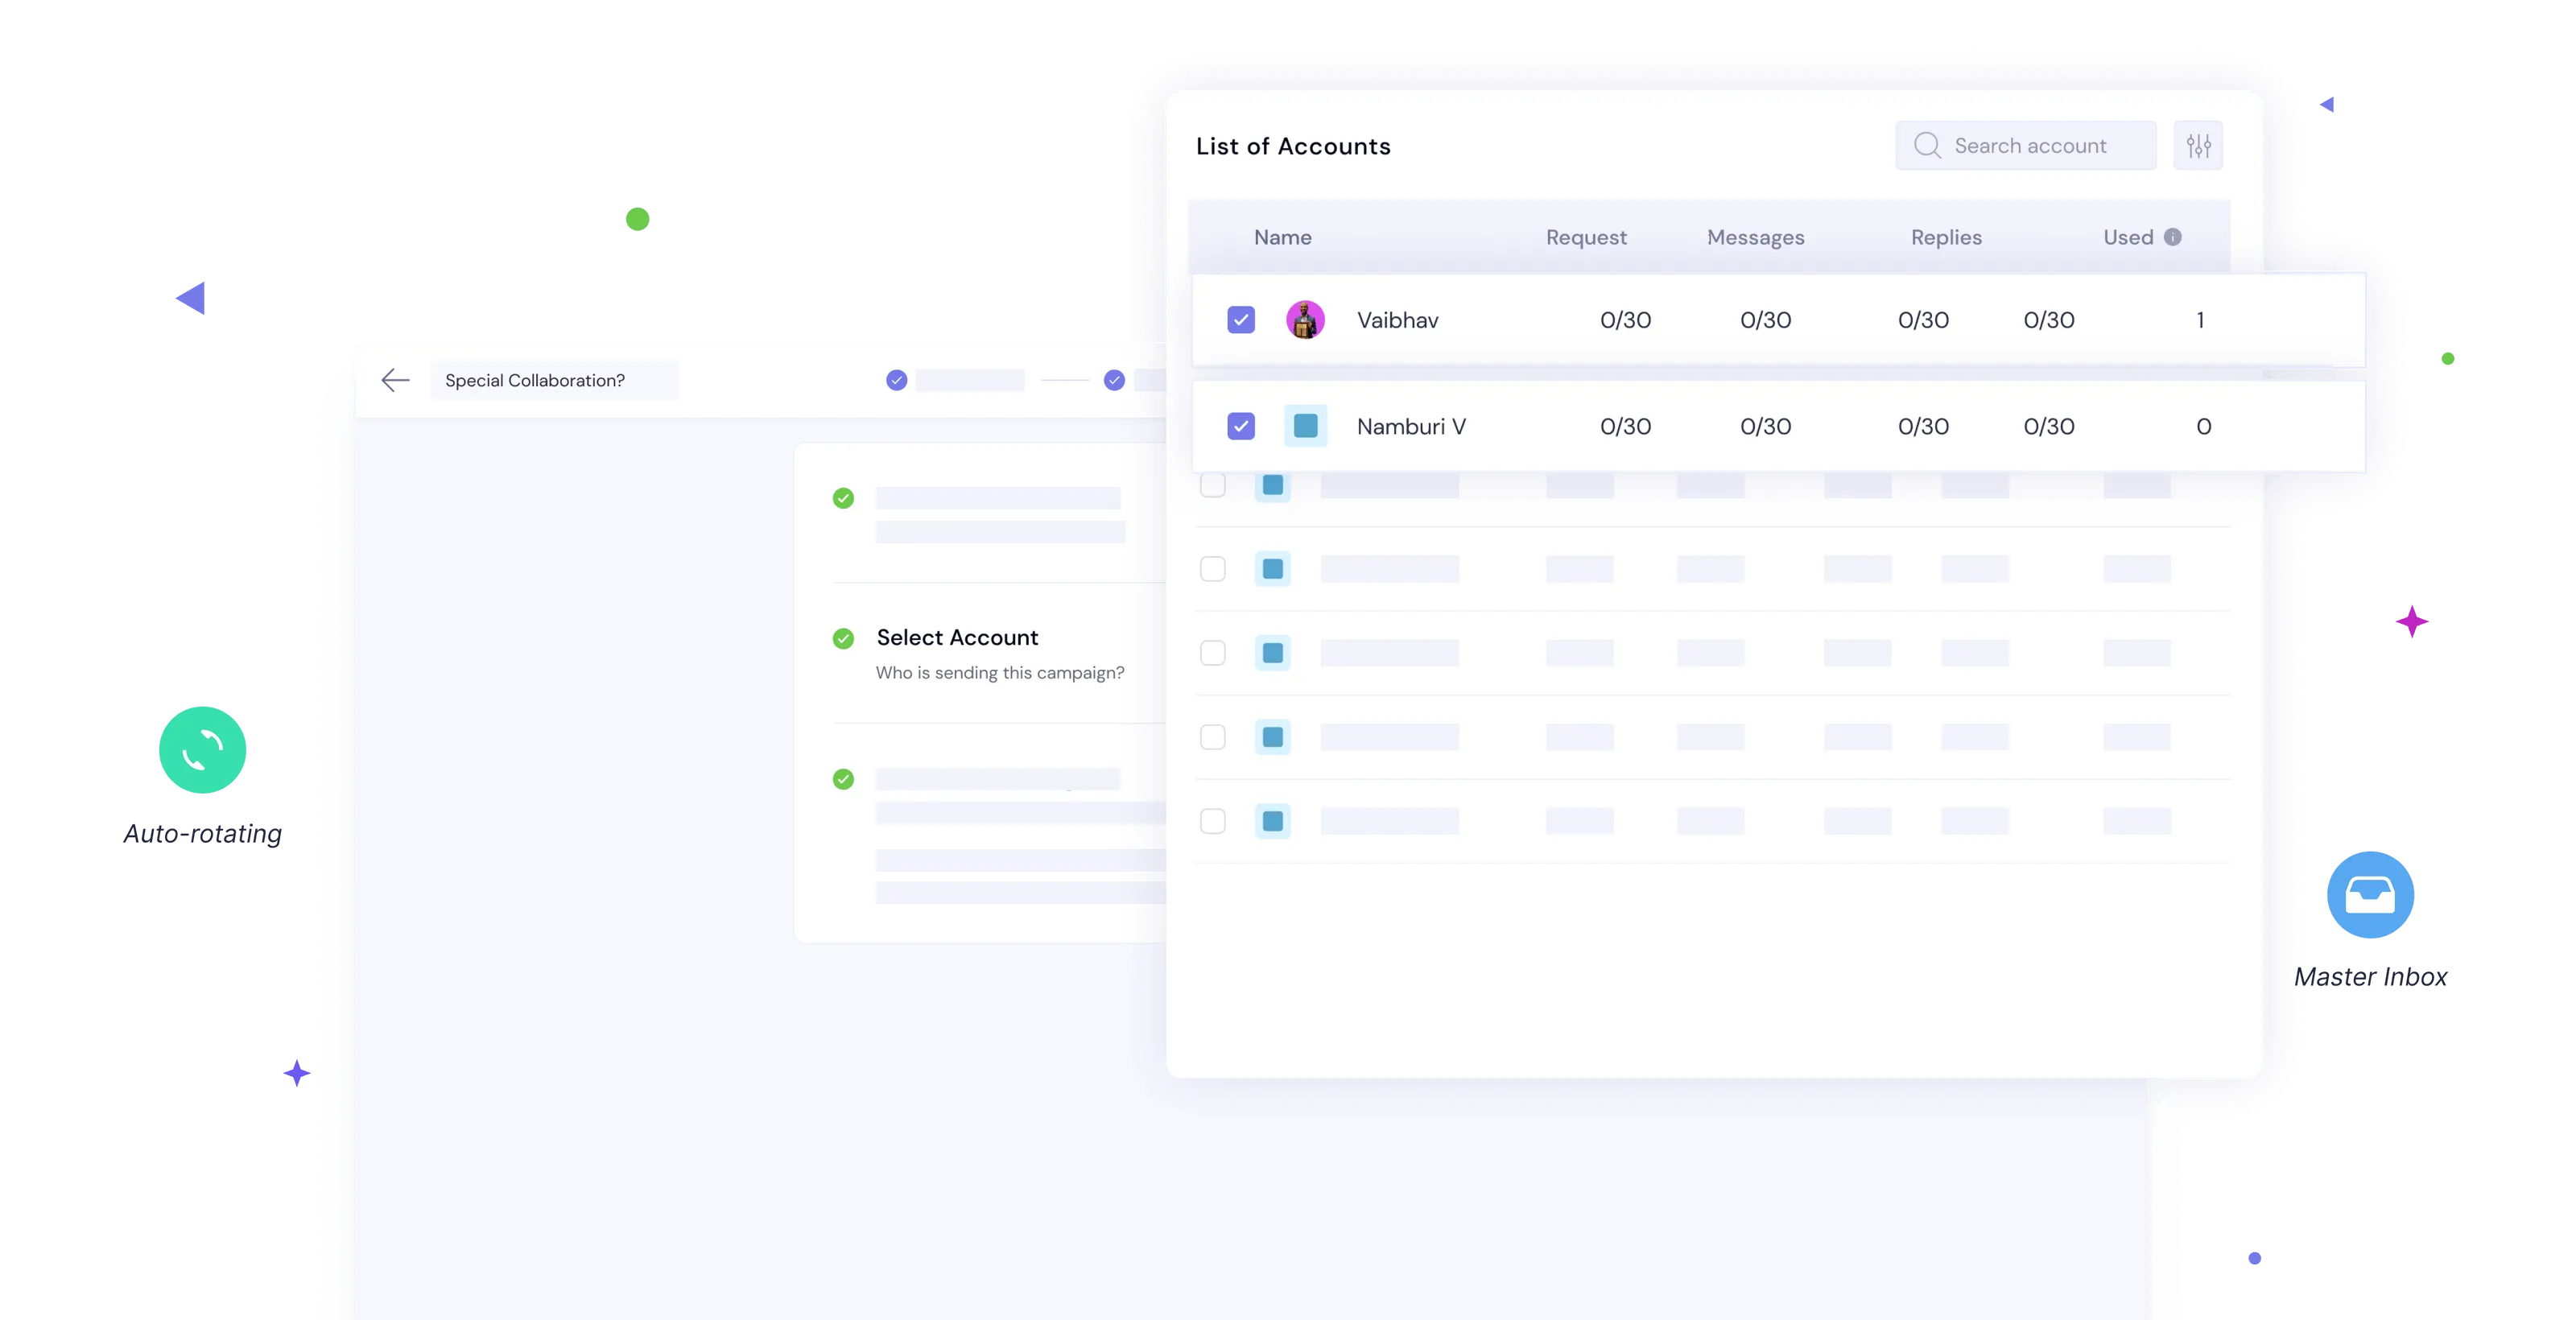Click the Namburi V blue avatar icon
This screenshot has height=1320, width=2576.
point(1305,426)
